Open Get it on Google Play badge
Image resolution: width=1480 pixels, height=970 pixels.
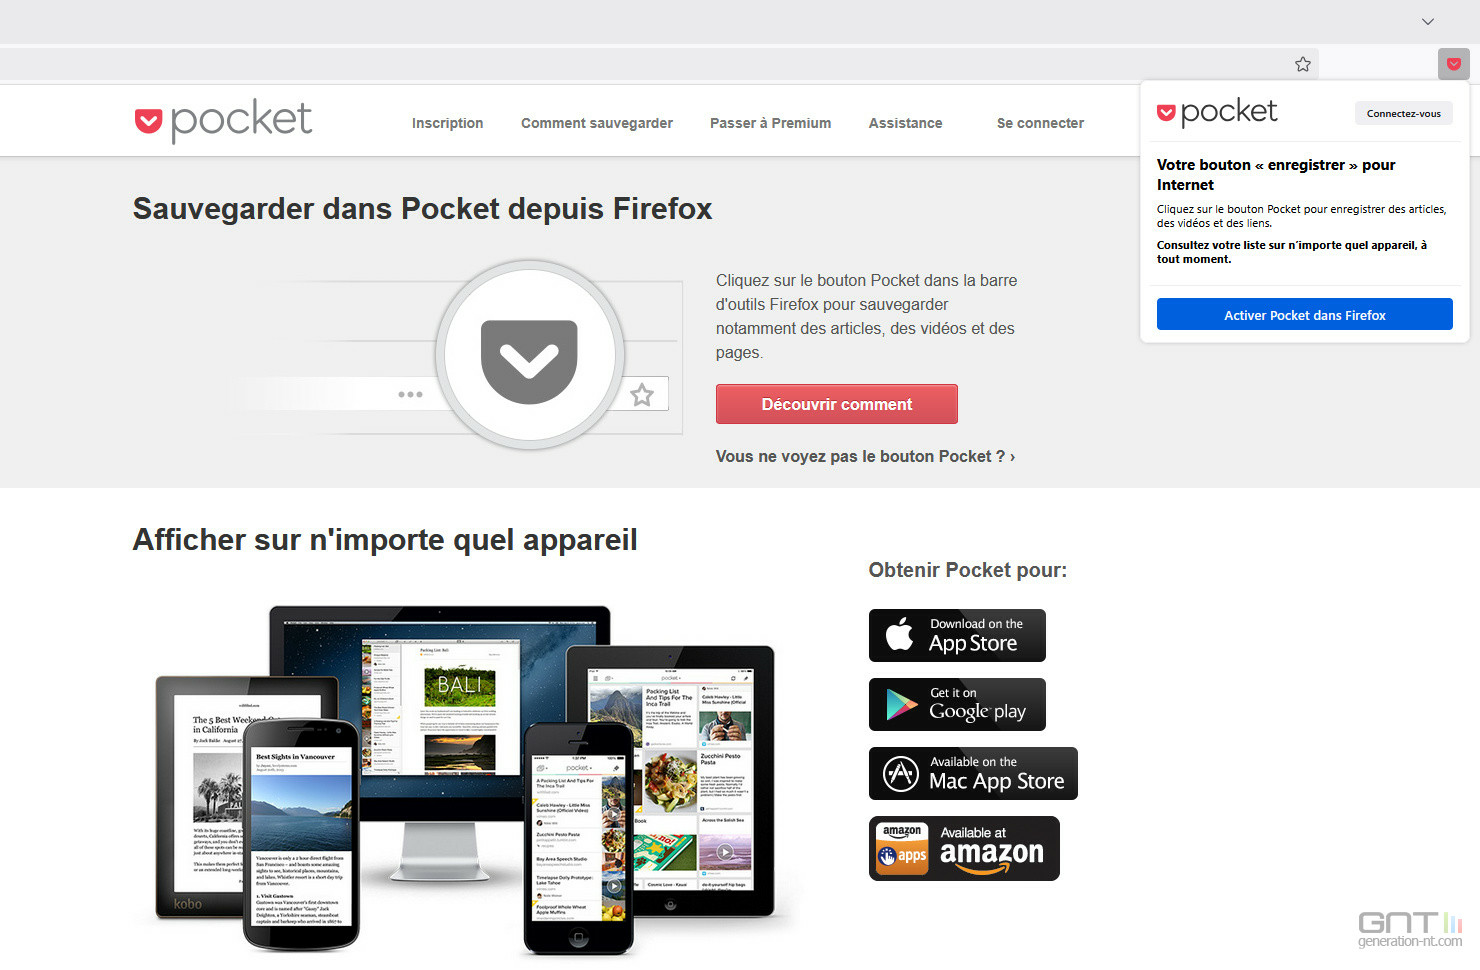pos(957,704)
